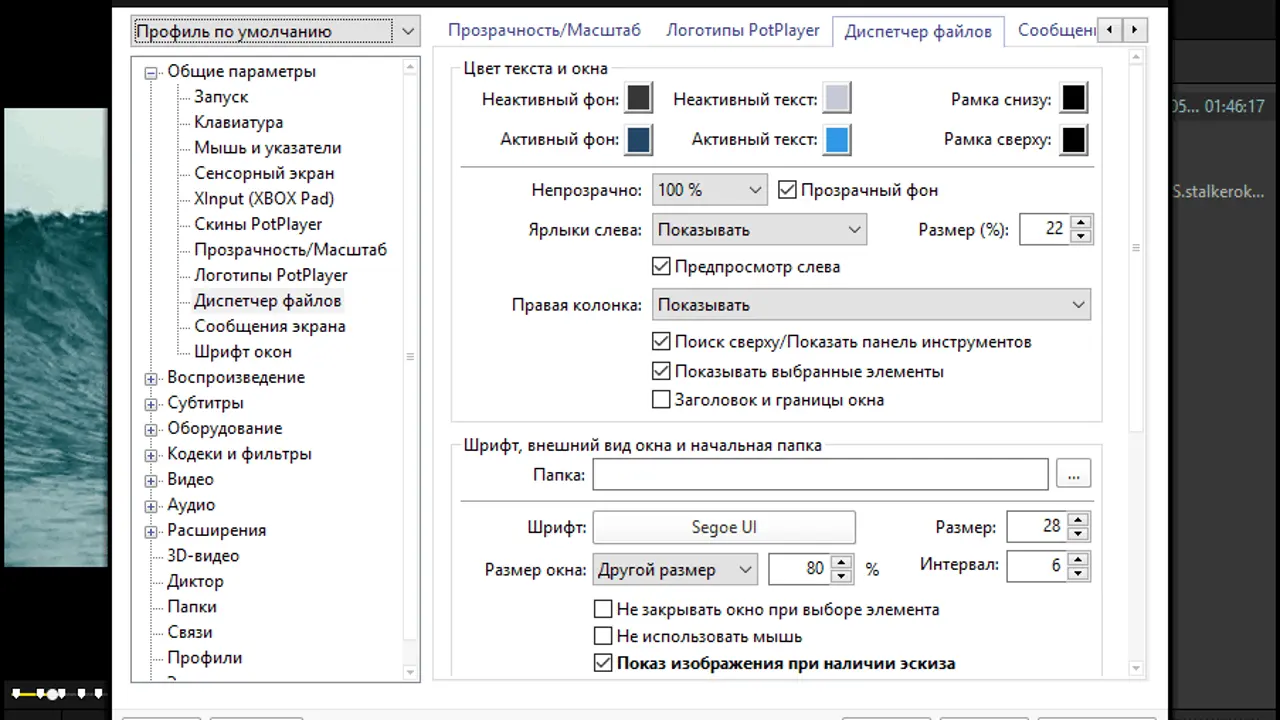Image resolution: width=1280 pixels, height=720 pixels.
Task: Open the Неактивный фон color swatch
Action: click(638, 99)
